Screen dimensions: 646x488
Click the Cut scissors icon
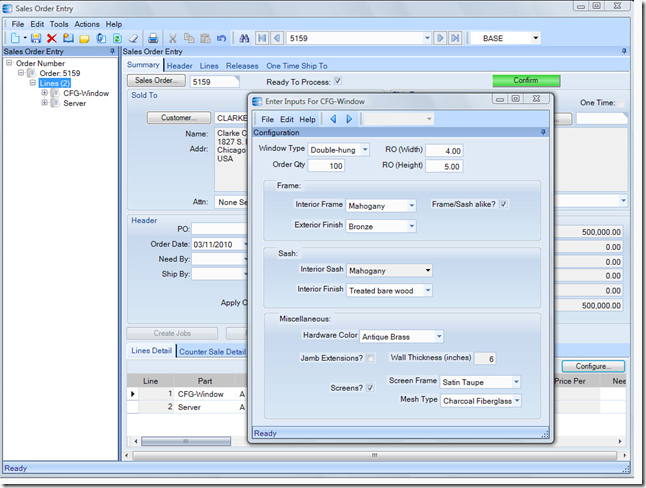[173, 38]
